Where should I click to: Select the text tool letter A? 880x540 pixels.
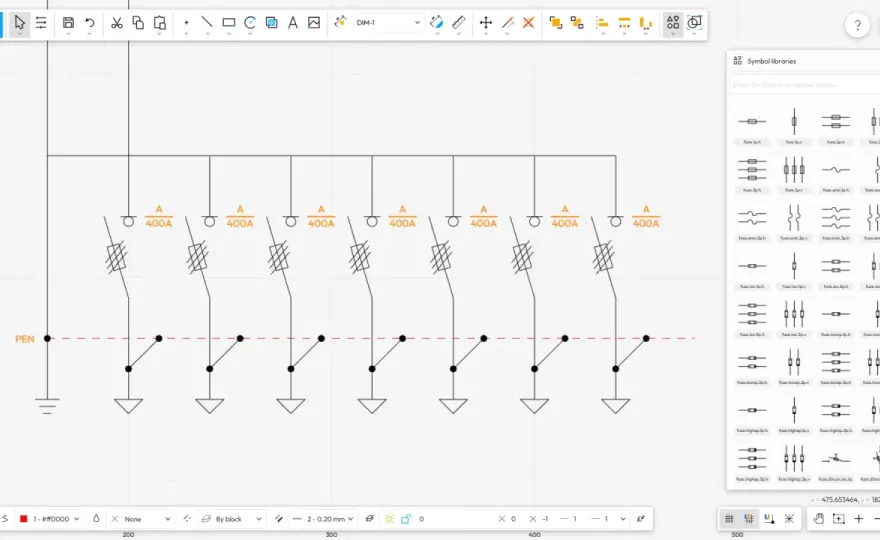(x=293, y=23)
